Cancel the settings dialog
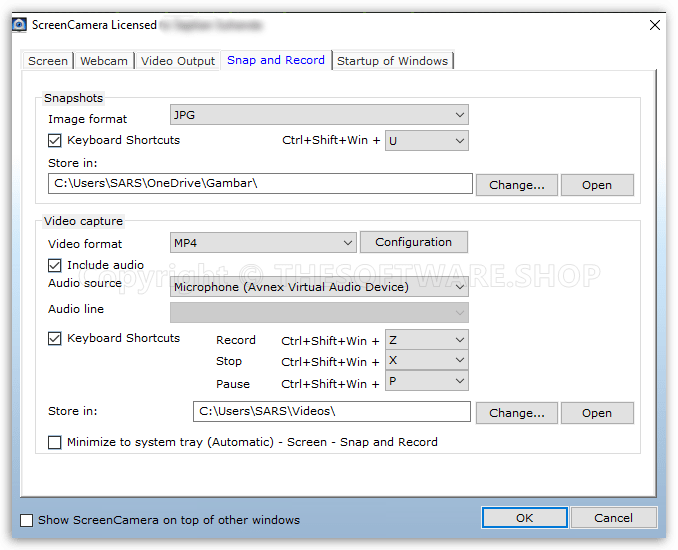678x550 pixels. click(x=613, y=518)
